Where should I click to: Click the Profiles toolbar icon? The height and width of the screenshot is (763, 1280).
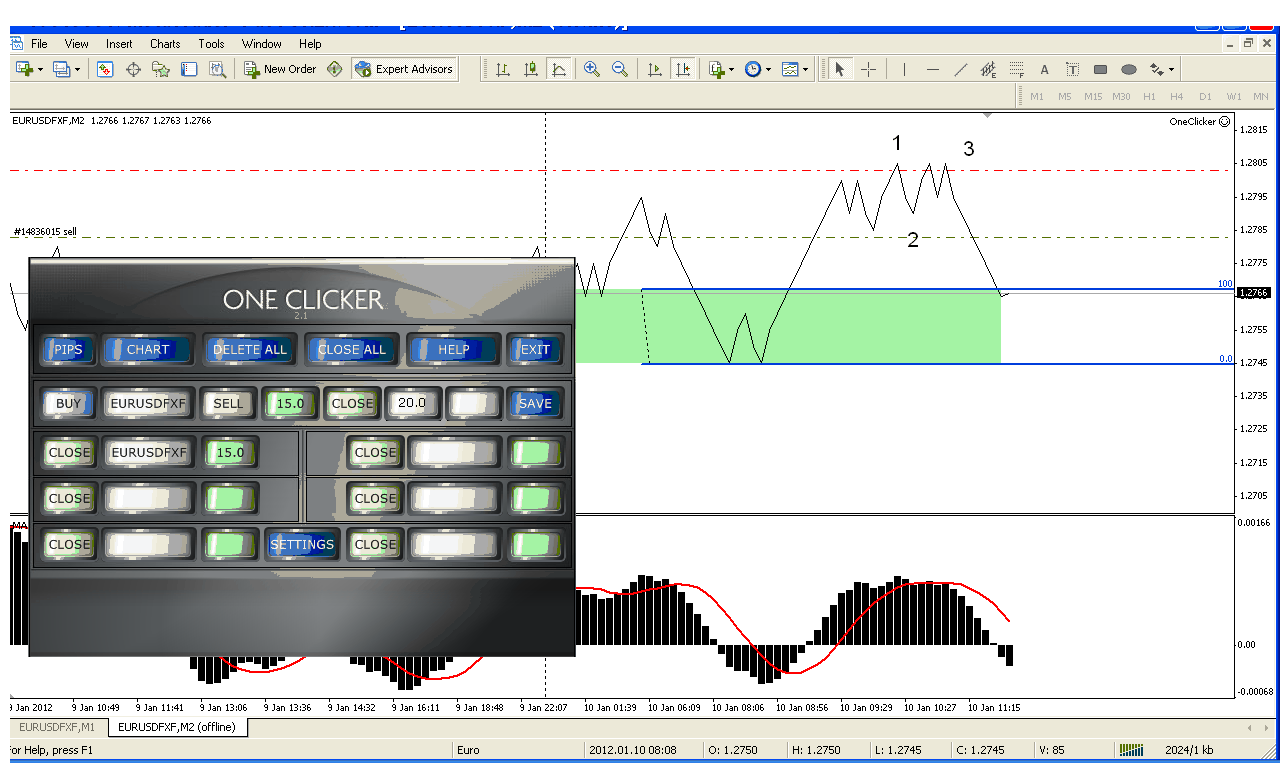(x=61, y=69)
